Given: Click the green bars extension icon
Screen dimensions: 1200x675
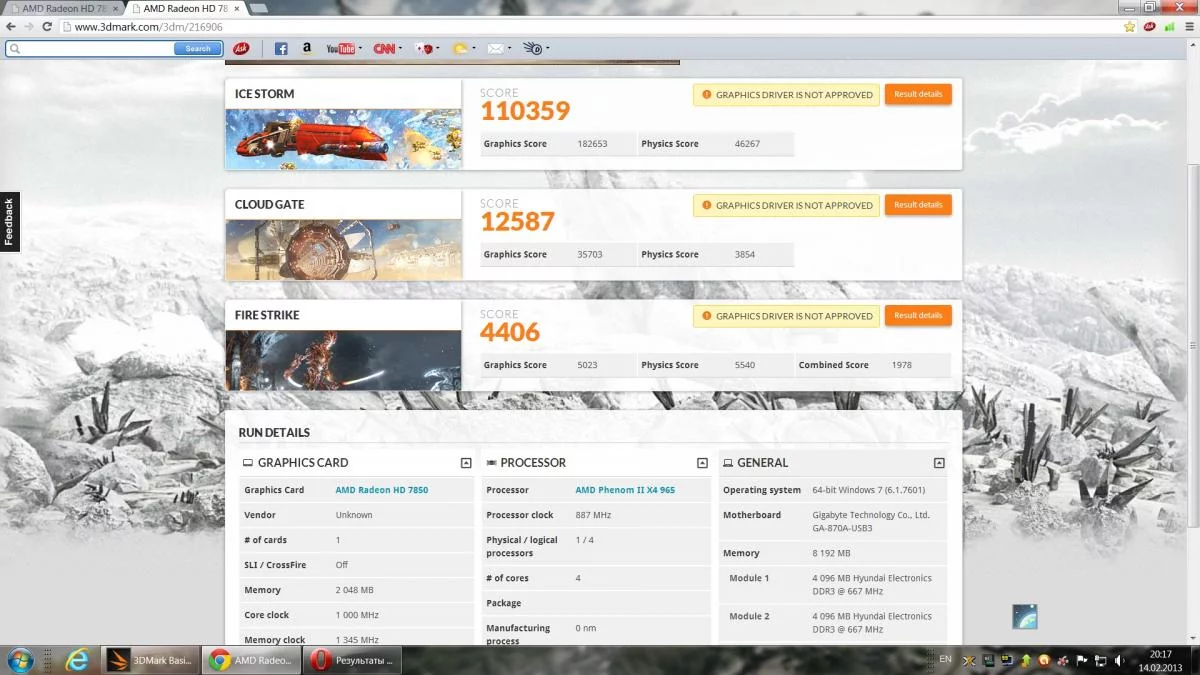Looking at the screenshot, I should pos(1169,27).
